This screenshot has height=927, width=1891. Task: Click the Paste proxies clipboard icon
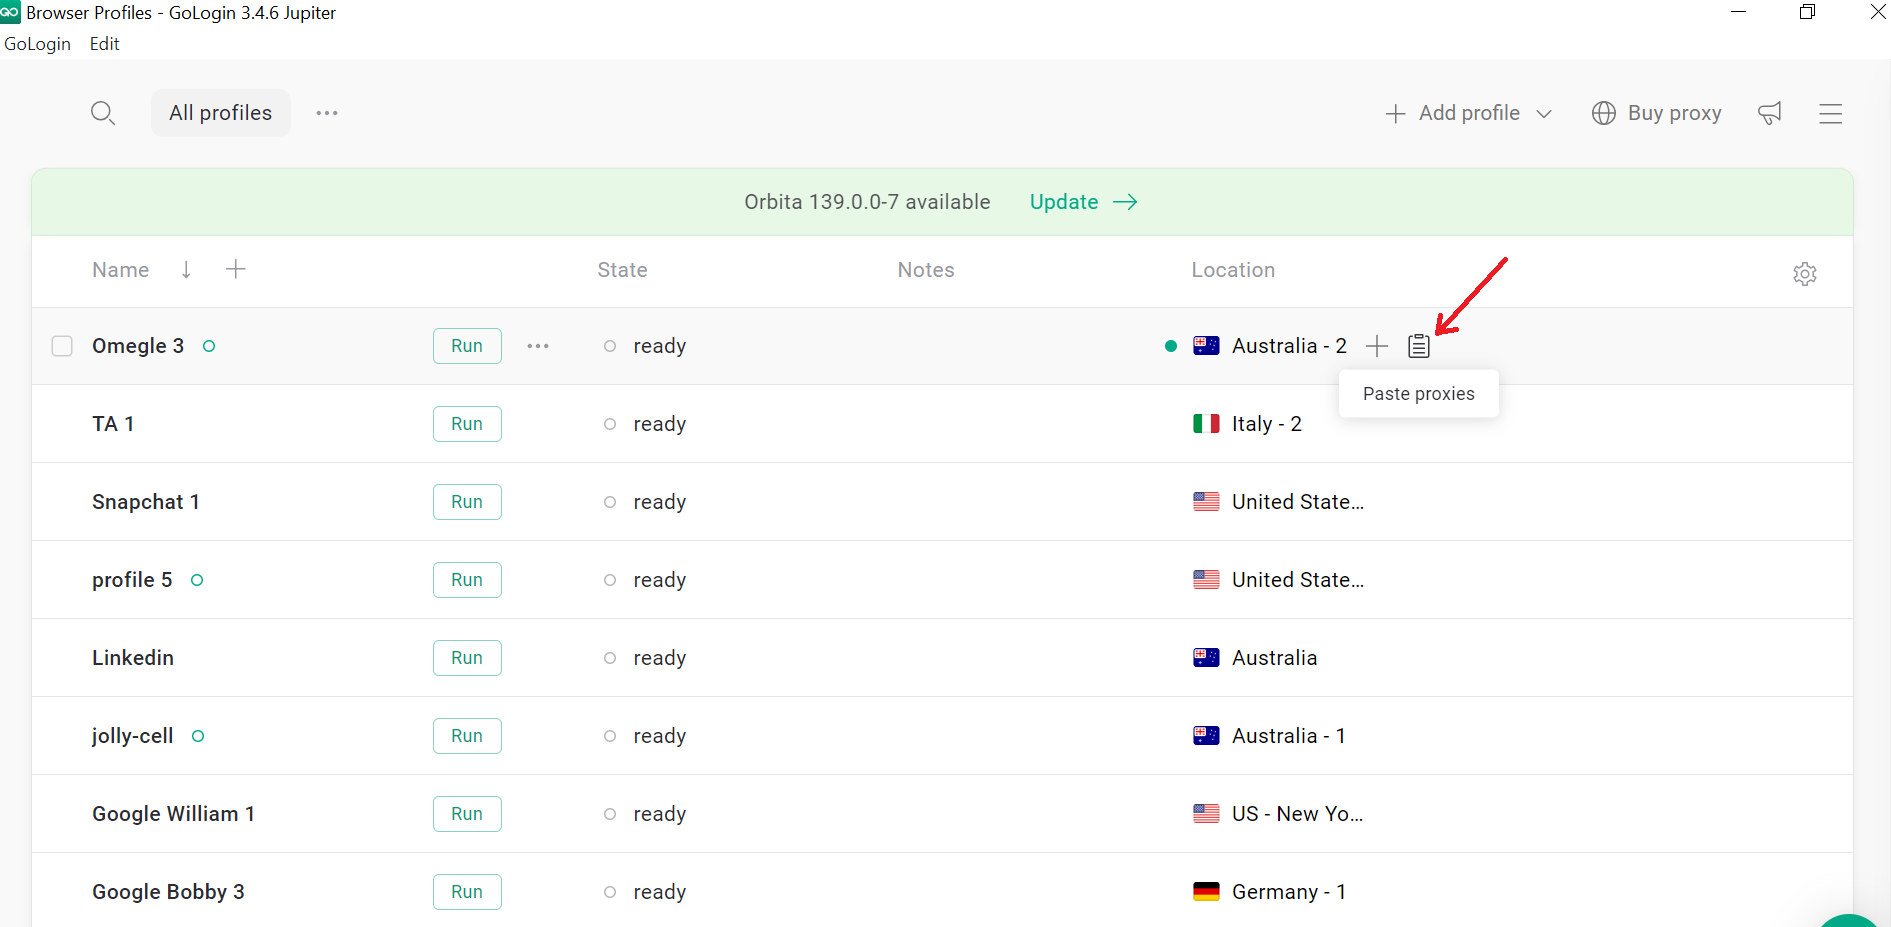(1418, 346)
